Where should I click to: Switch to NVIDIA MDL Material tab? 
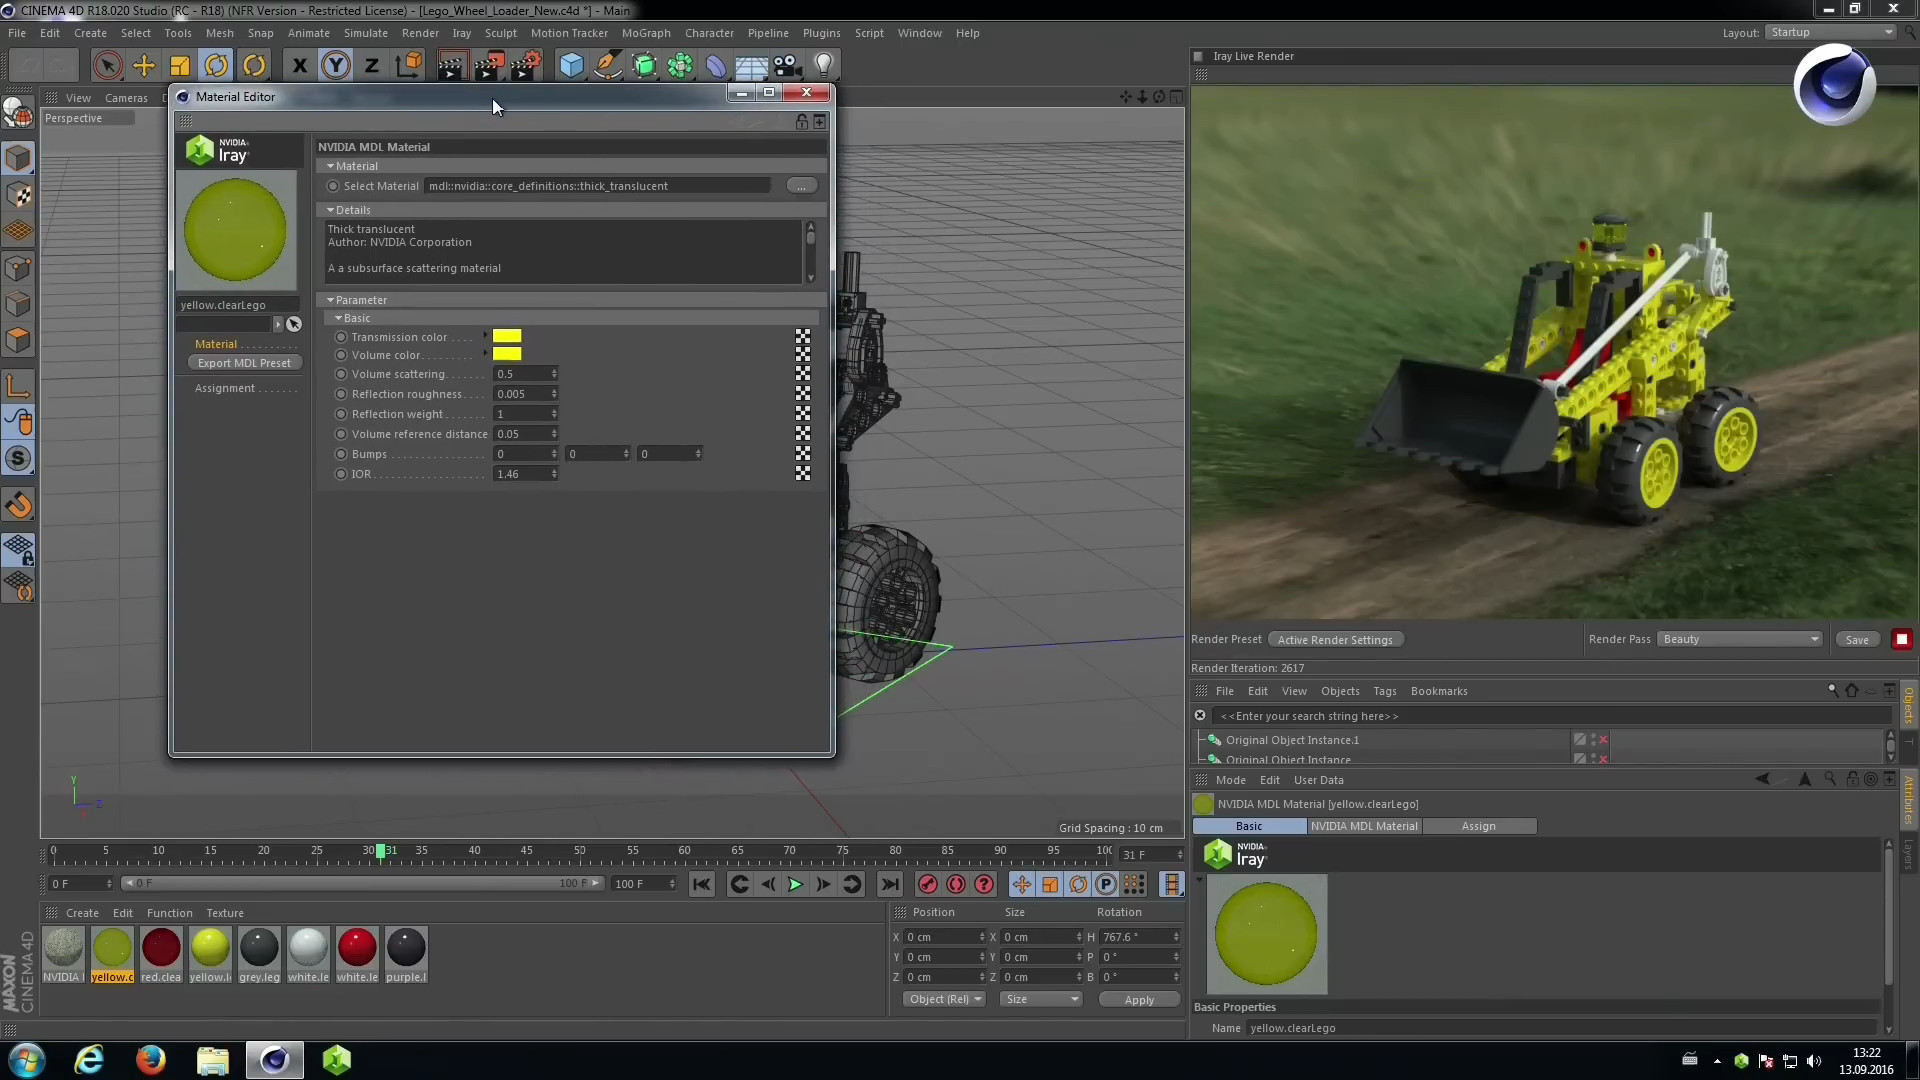click(x=1364, y=826)
